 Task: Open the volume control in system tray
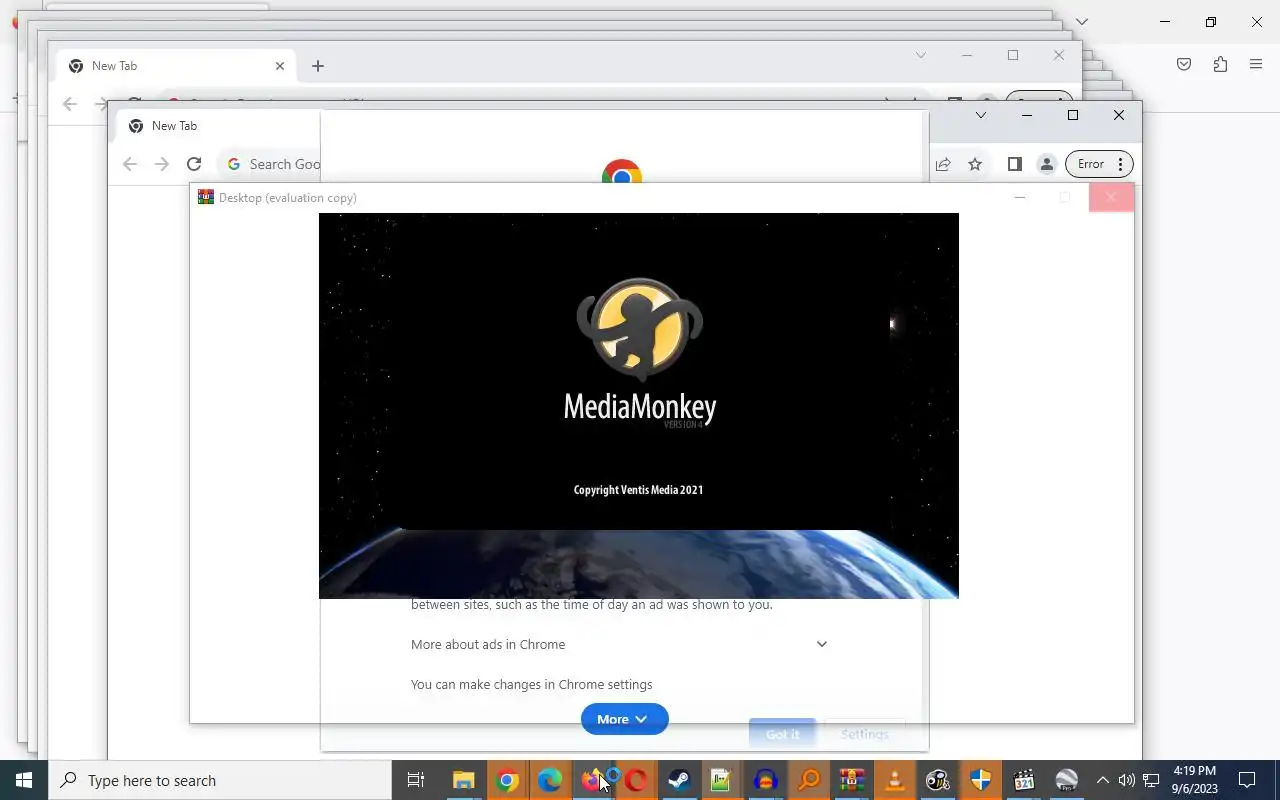1127,780
